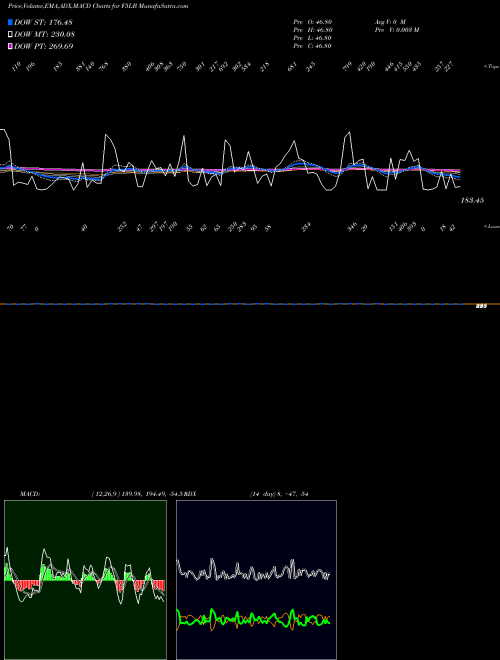
Task: Click the Lows marker at chart right
Action: [491, 226]
